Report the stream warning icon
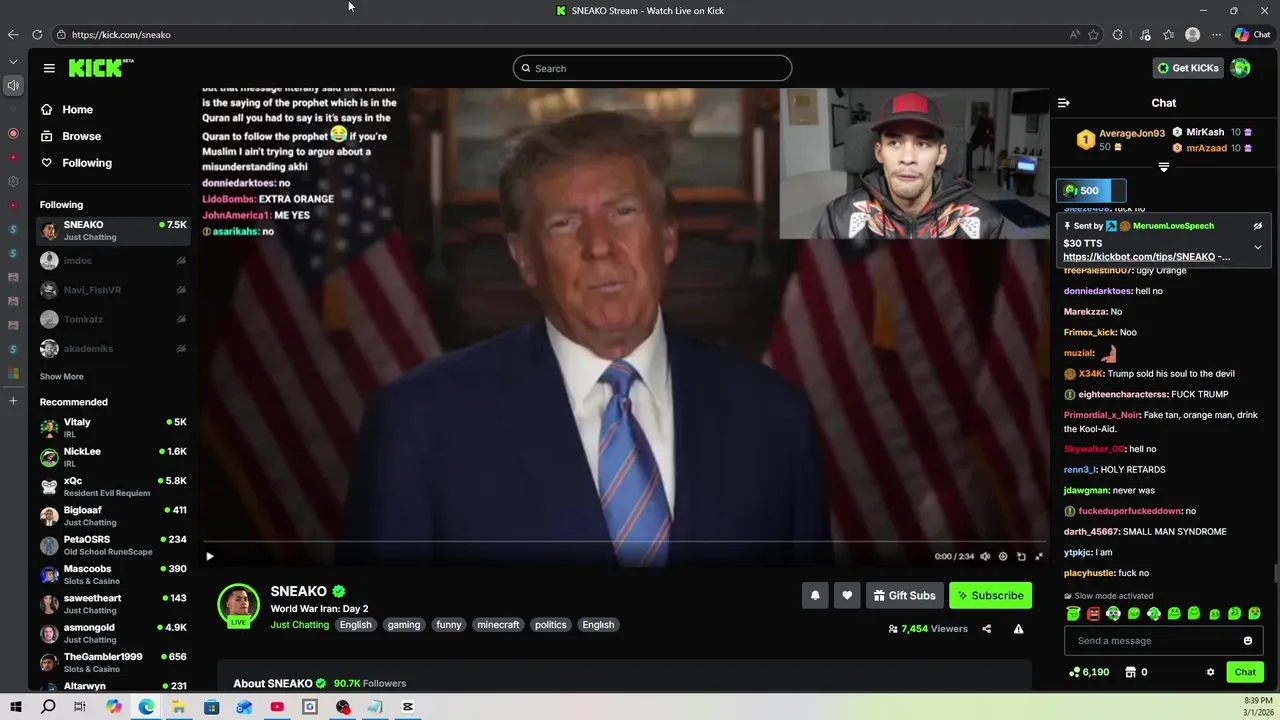The width and height of the screenshot is (1280, 720). (x=1018, y=629)
